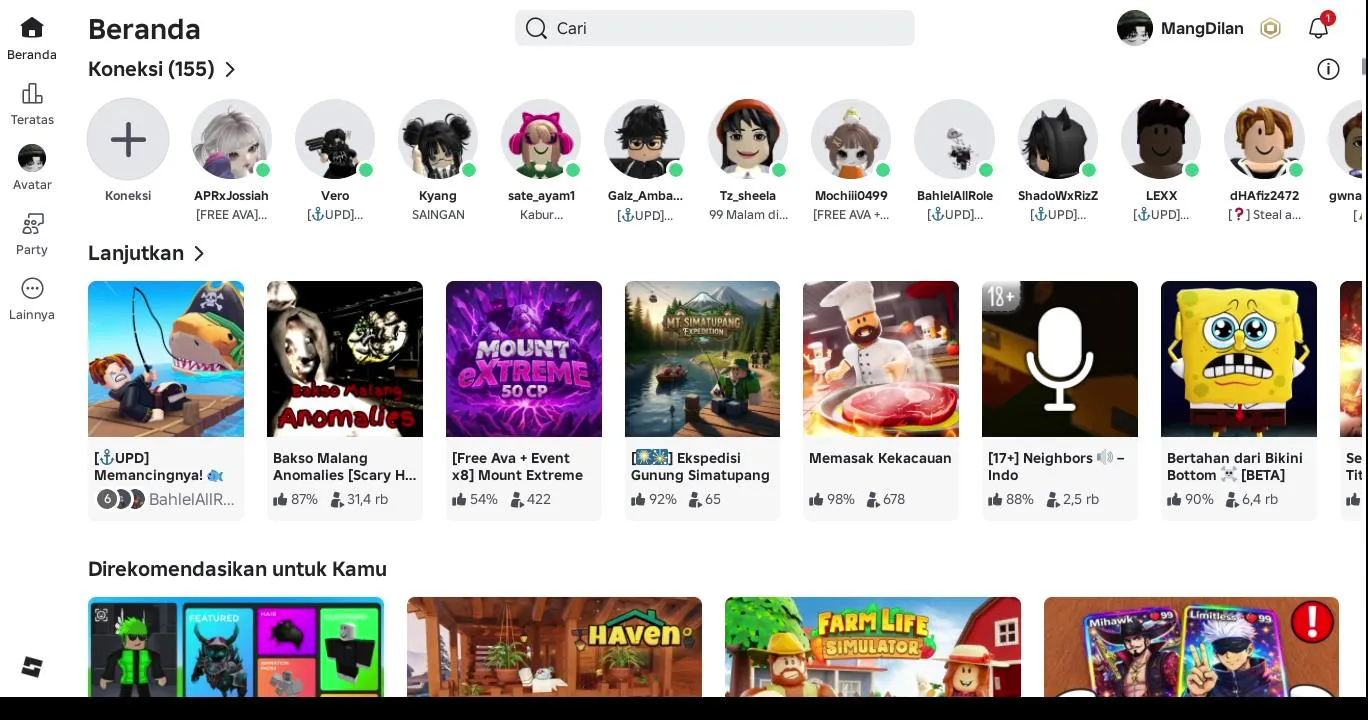Screen dimensions: 1368x720
Task: Click the Direkomendasikan untuk Kamu heading
Action: (237, 569)
